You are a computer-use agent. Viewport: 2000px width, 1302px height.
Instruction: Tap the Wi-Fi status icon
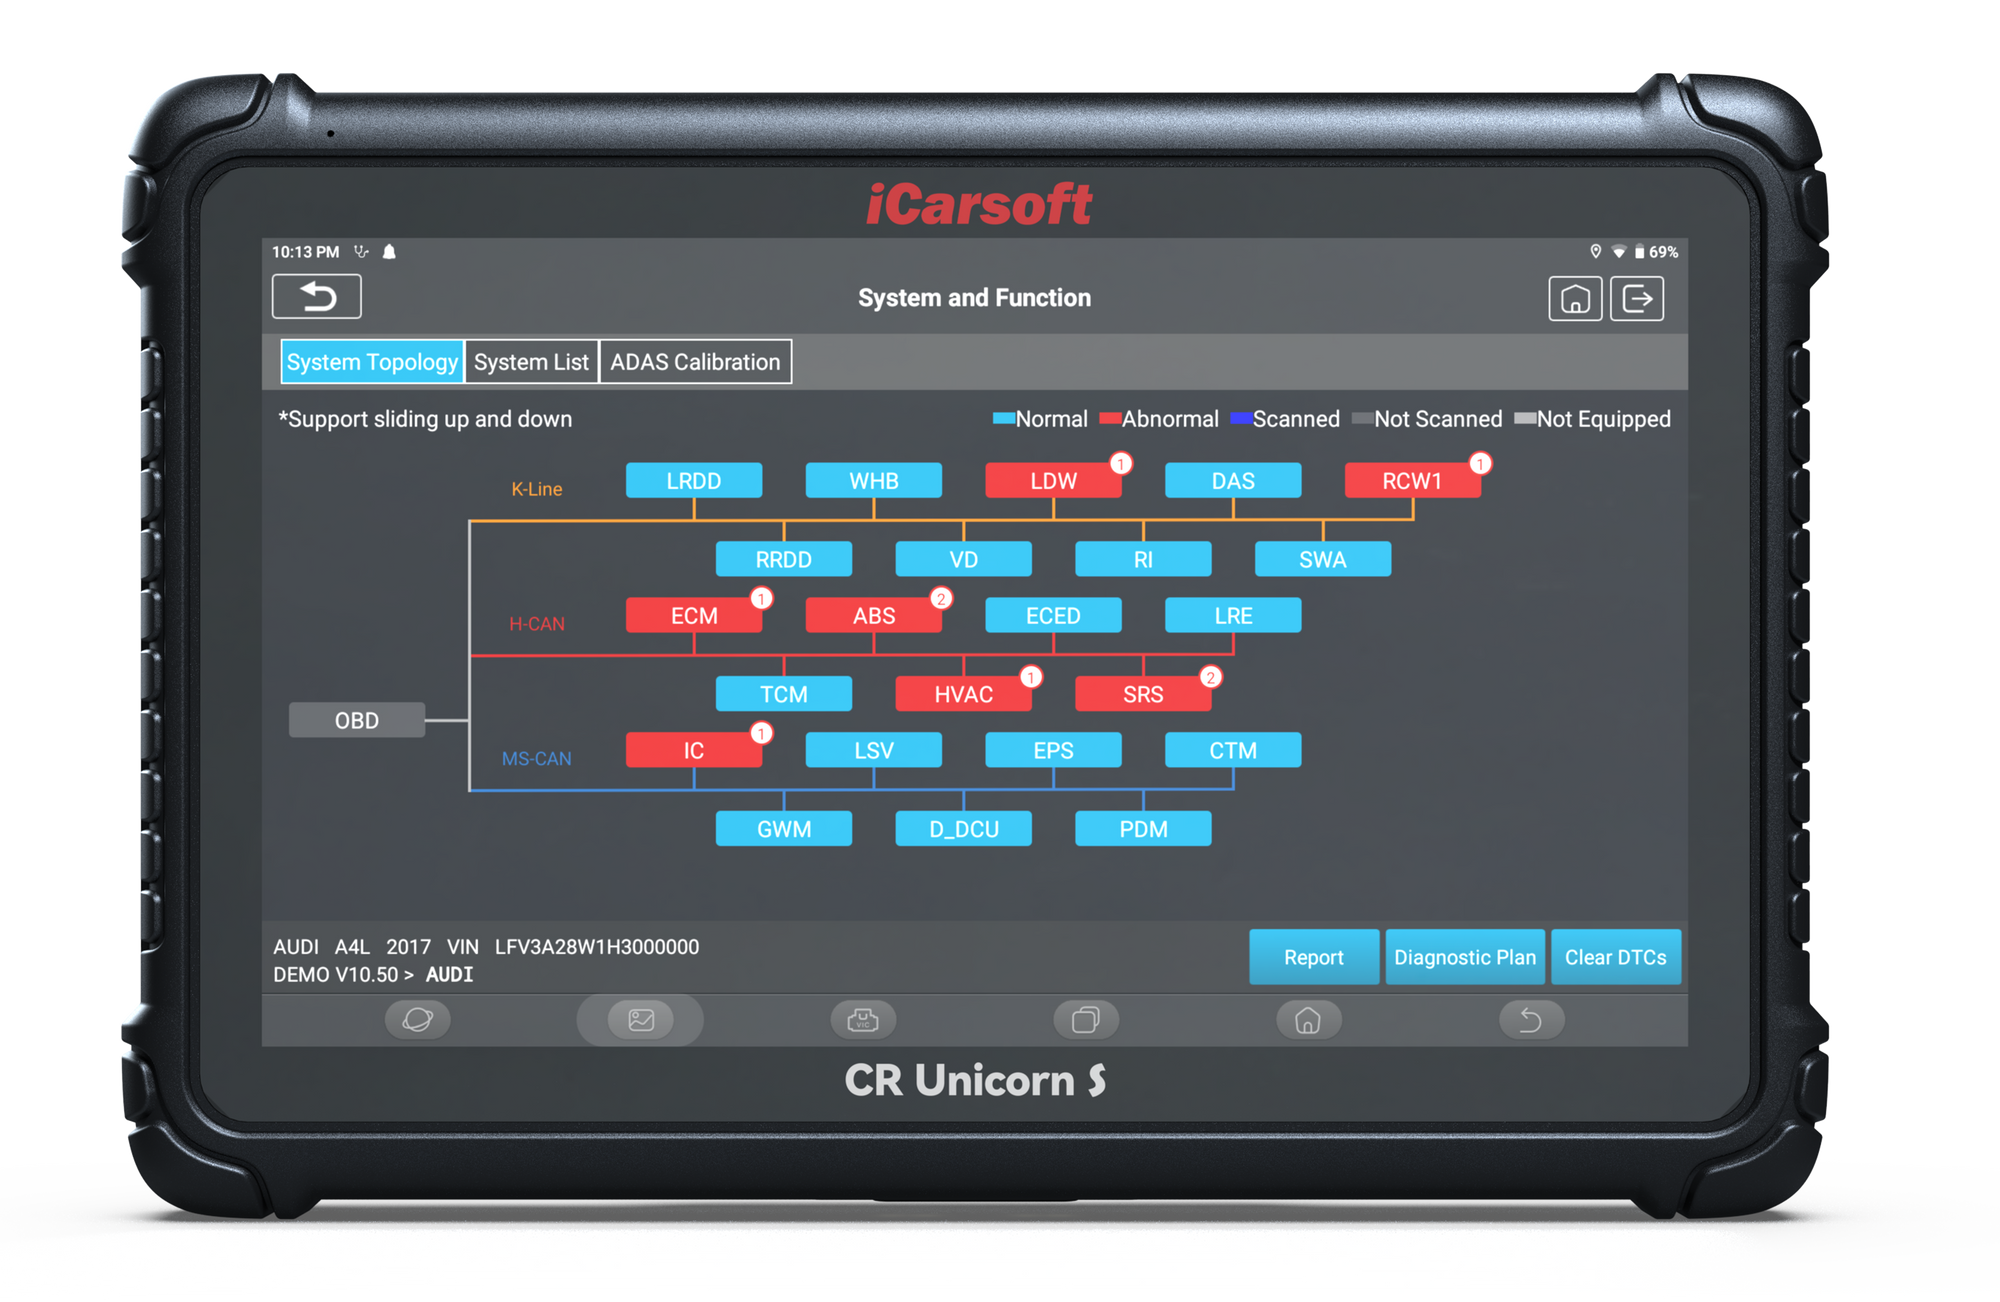pyautogui.click(x=1618, y=252)
